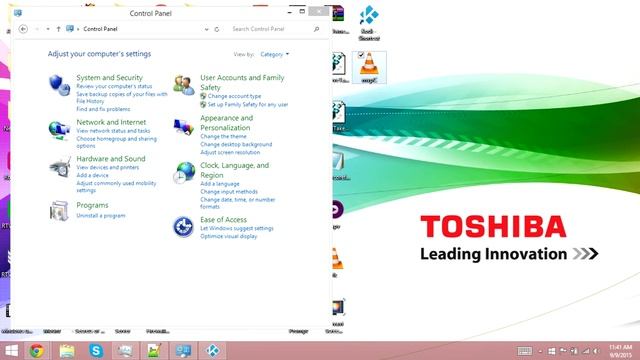Select the Control Panel taskbar button

pos(183,351)
